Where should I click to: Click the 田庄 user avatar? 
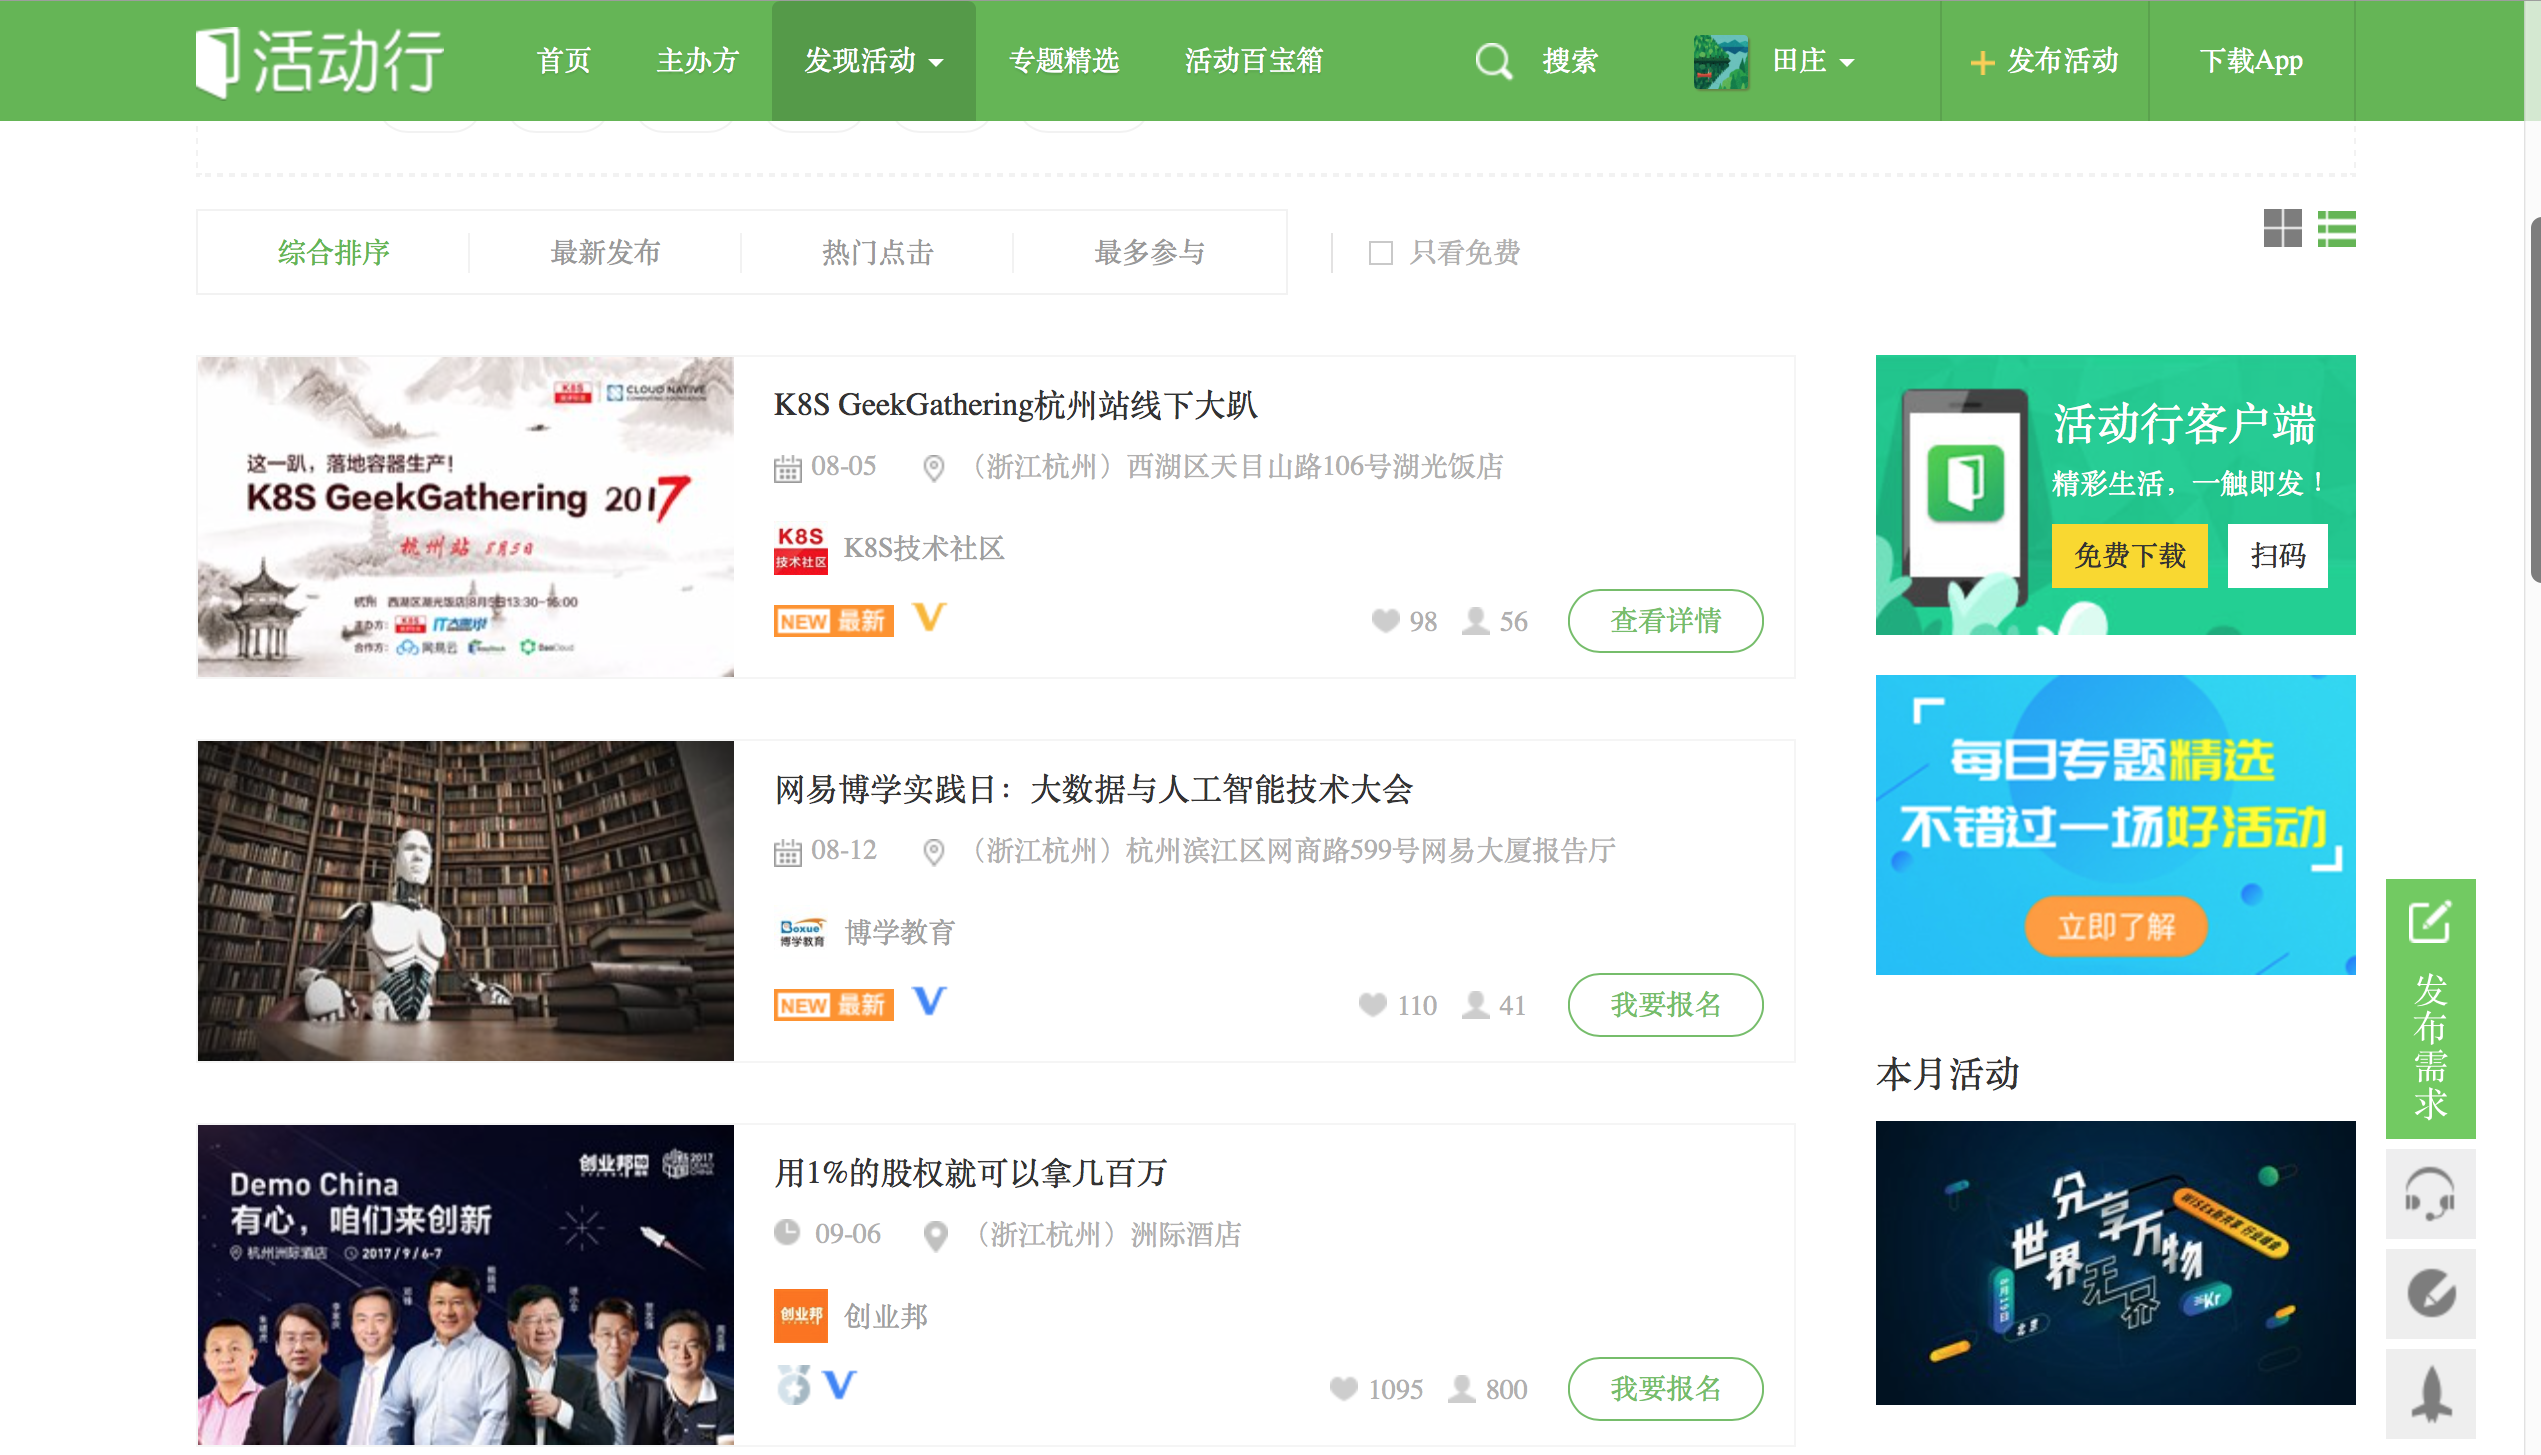pos(1720,61)
